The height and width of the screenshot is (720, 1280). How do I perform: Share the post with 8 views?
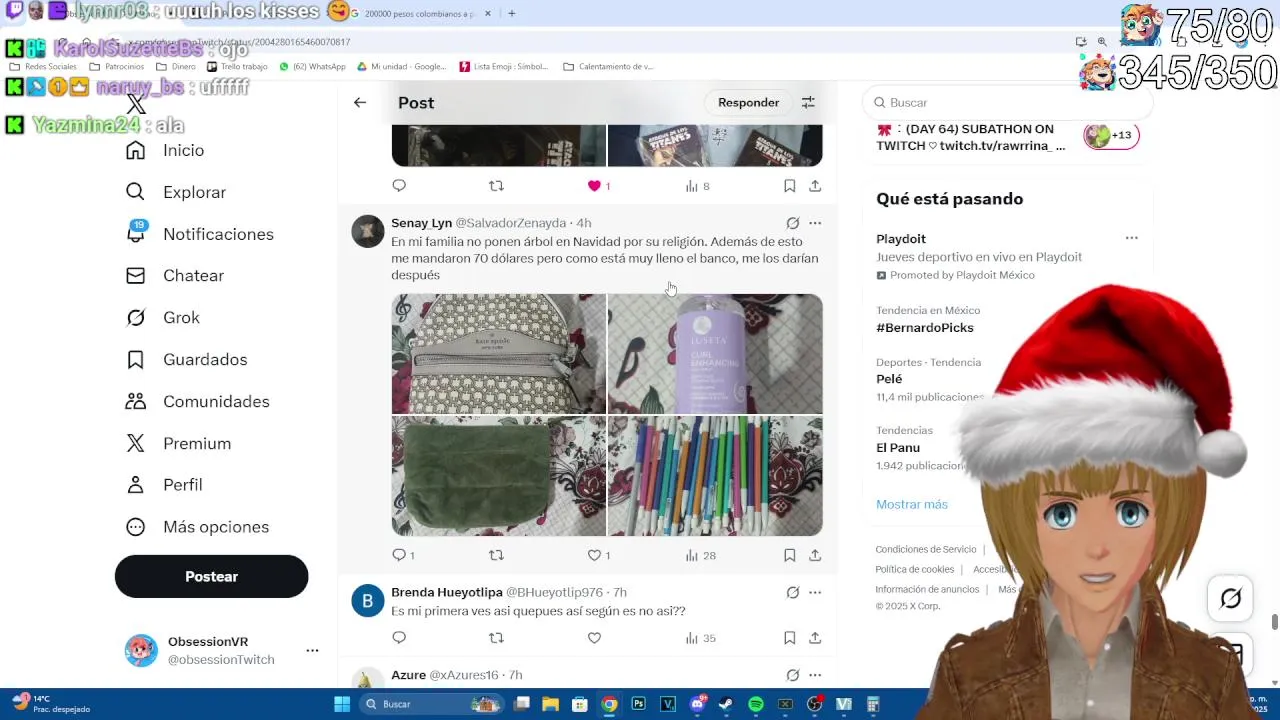(815, 186)
